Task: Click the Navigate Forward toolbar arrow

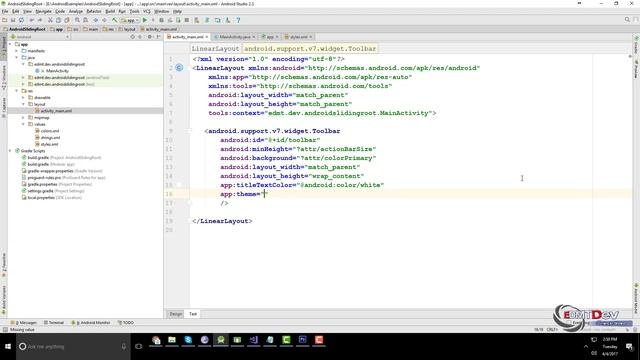Action: (x=104, y=20)
